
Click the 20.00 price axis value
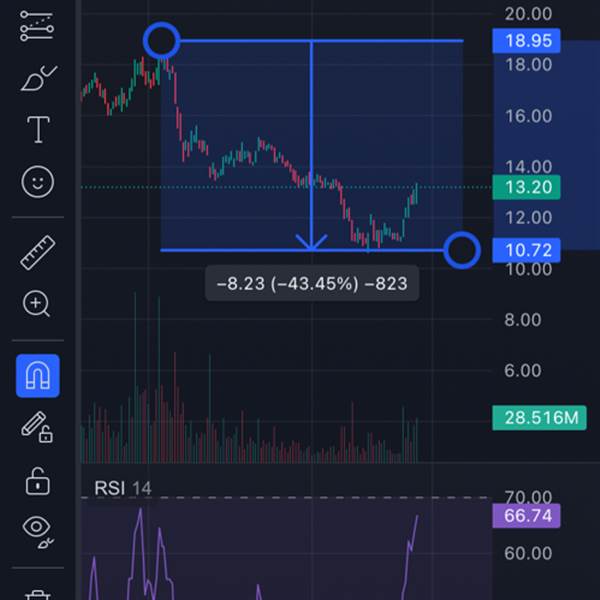[x=528, y=14]
